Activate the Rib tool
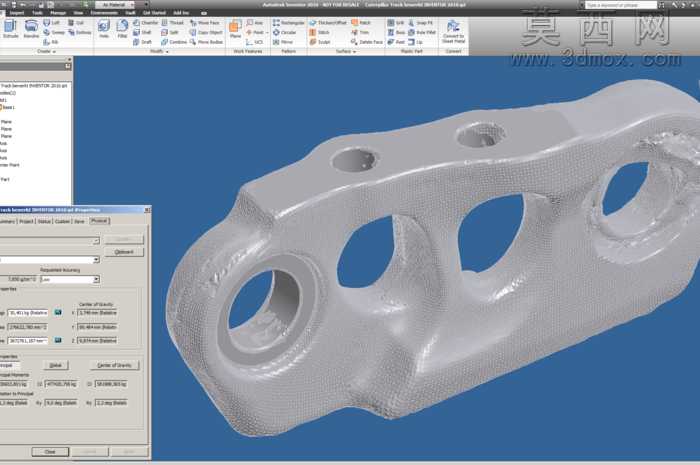700x465 pixels. click(51, 42)
